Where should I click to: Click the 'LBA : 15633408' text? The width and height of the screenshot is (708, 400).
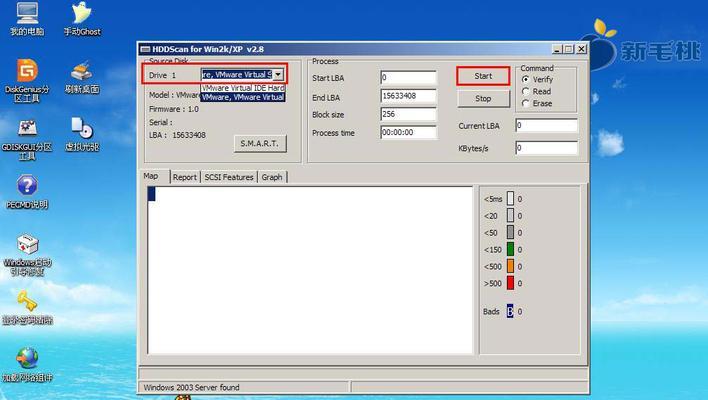coord(177,135)
